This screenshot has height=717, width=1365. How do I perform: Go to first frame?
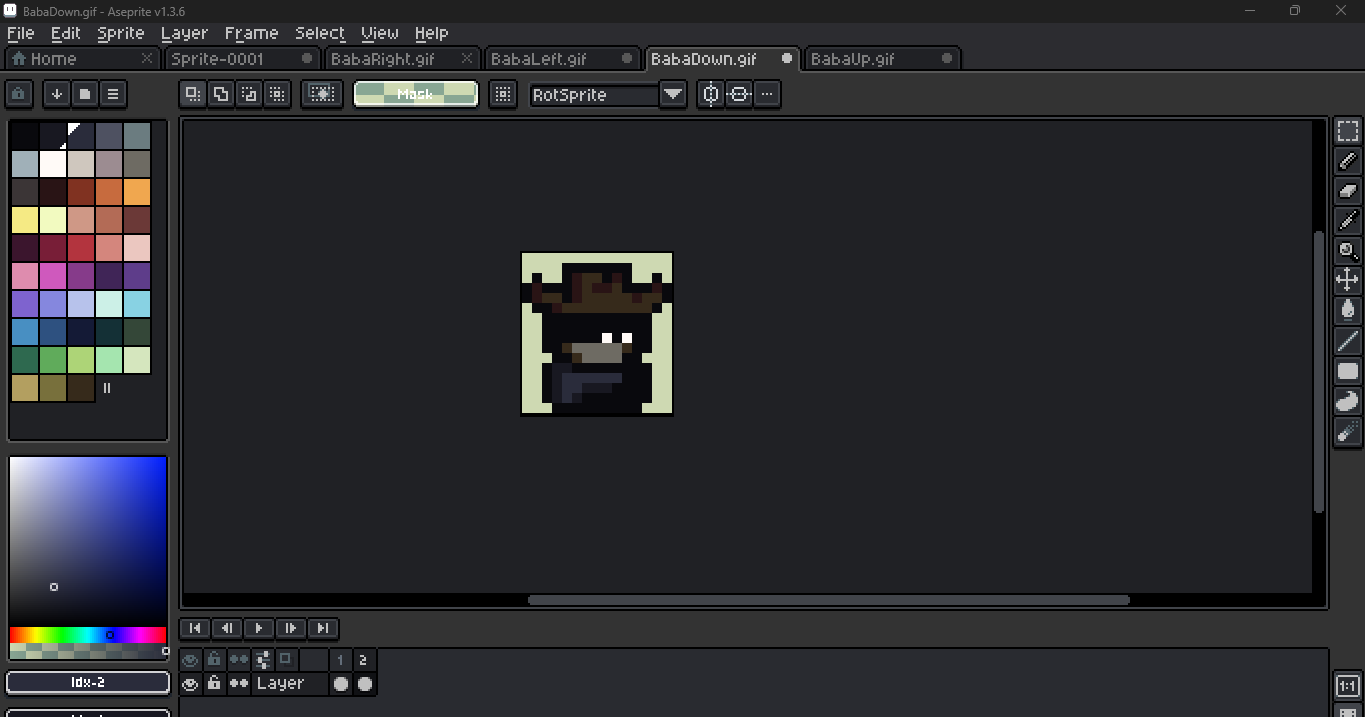195,628
